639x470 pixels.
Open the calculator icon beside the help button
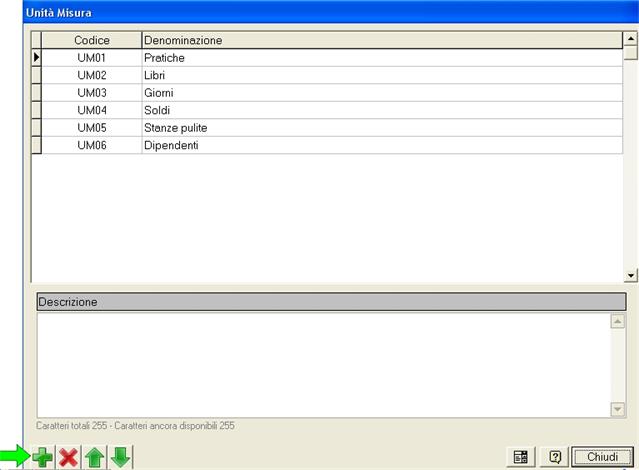521,457
